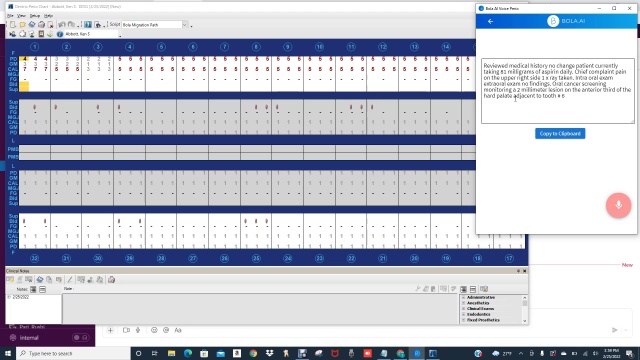This screenshot has width=640, height=360.
Task: Click the highlighted PD cell for tooth 1
Action: tap(24, 59)
